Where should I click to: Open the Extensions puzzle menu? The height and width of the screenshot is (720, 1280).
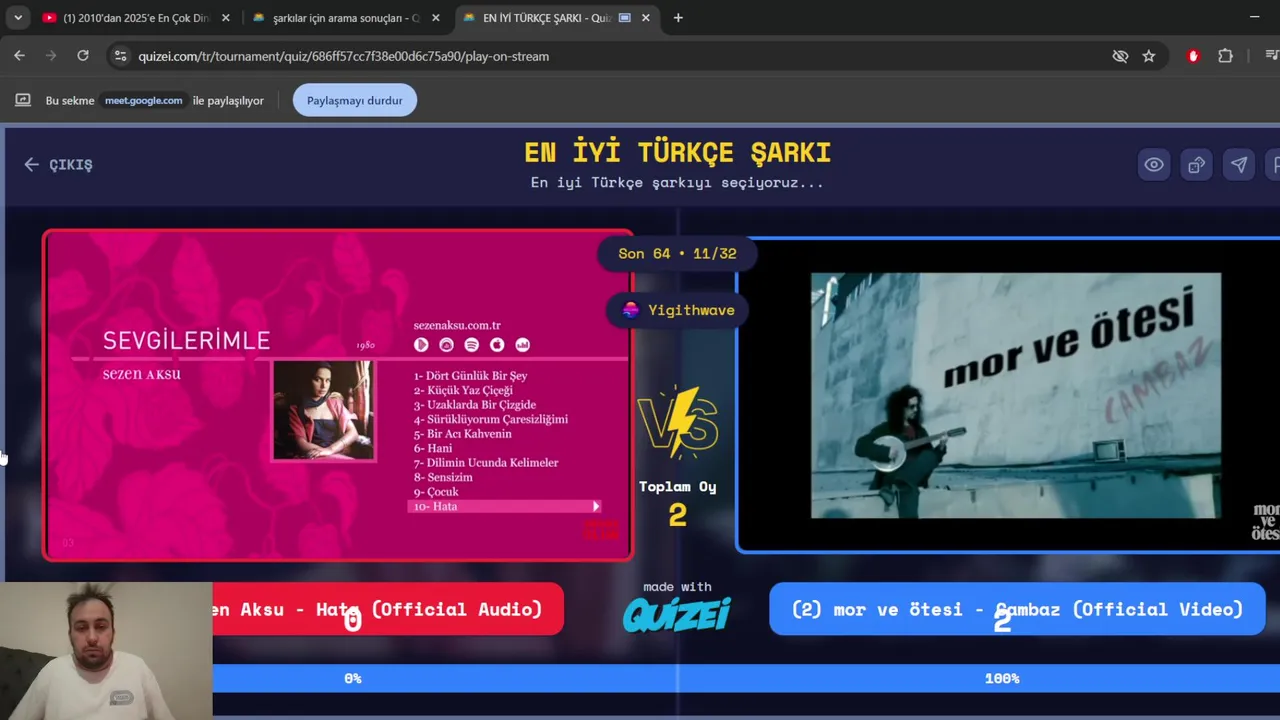point(1225,56)
